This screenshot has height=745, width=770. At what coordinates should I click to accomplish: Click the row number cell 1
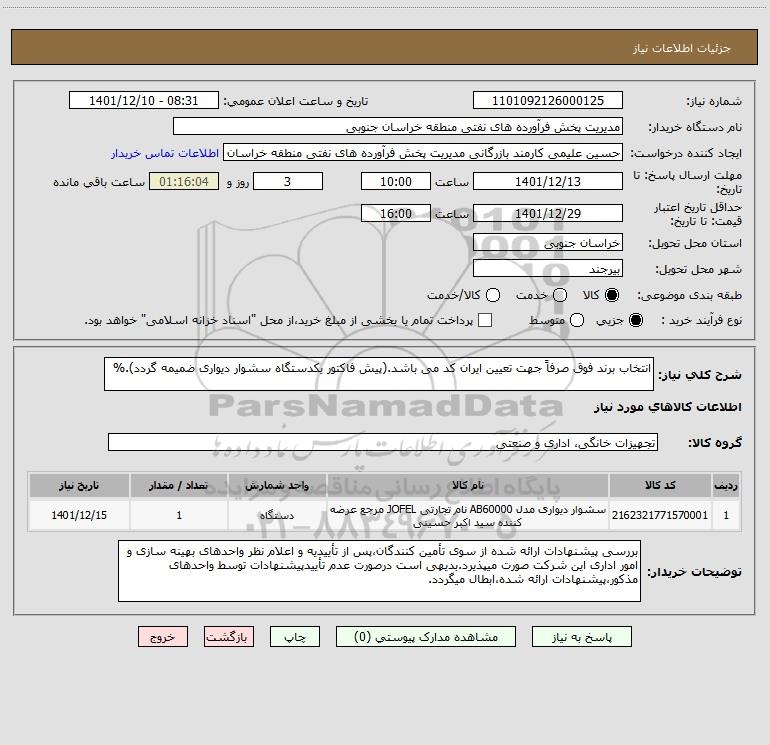(x=726, y=515)
